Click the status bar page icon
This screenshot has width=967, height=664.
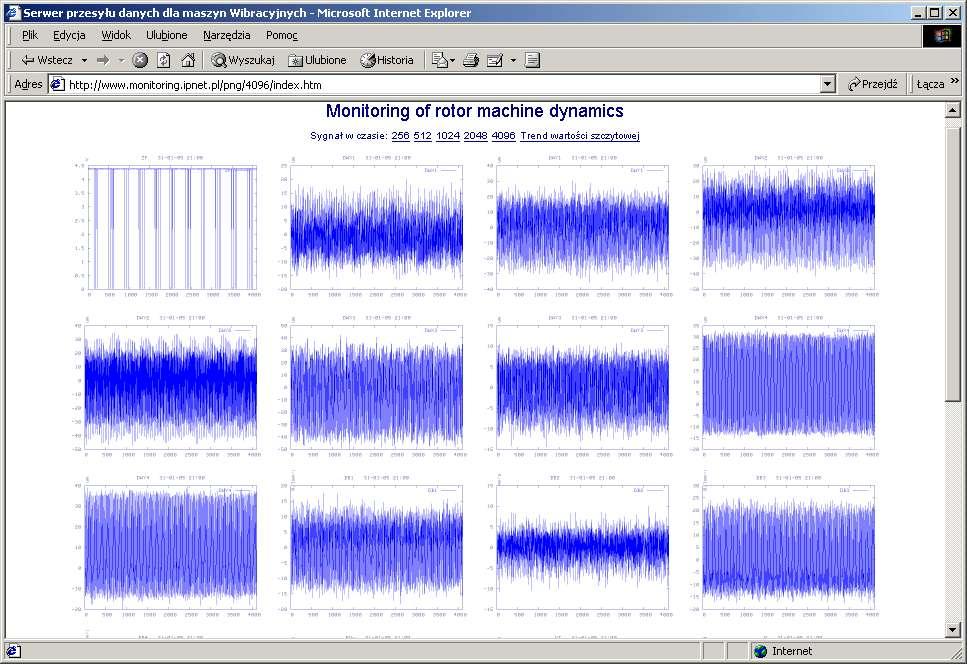[x=13, y=651]
